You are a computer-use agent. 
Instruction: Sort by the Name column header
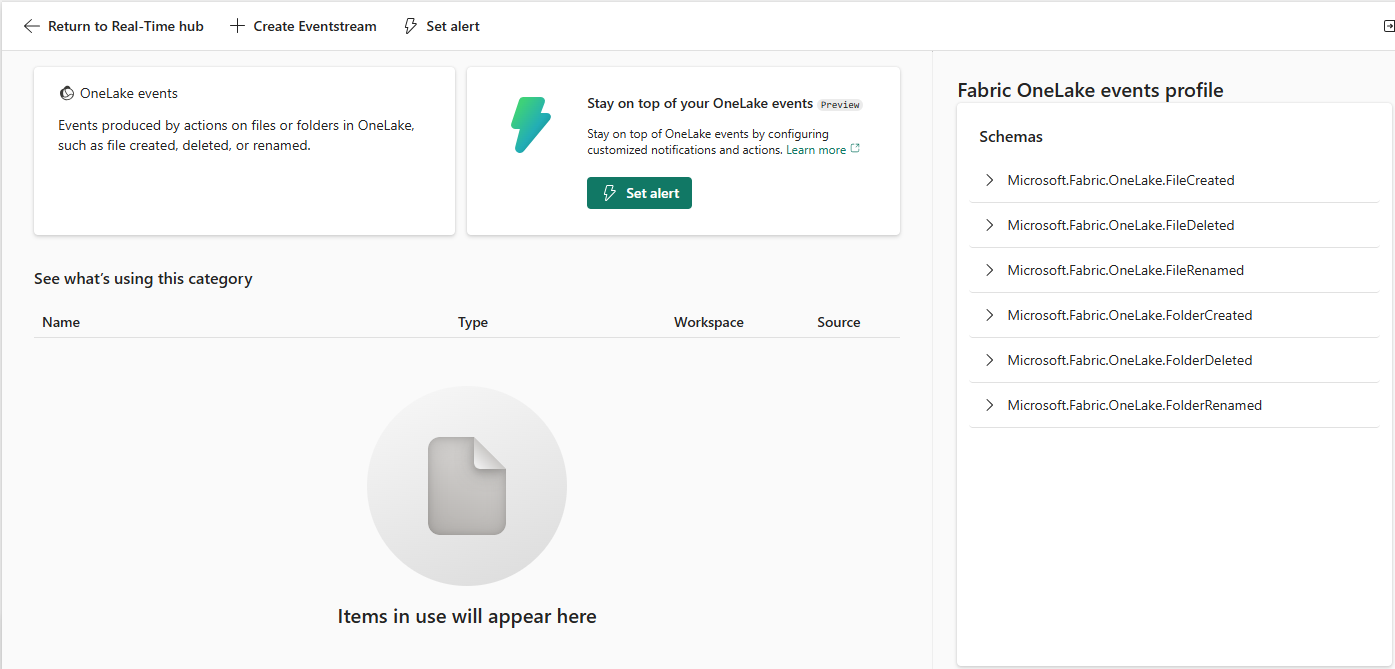click(x=61, y=322)
